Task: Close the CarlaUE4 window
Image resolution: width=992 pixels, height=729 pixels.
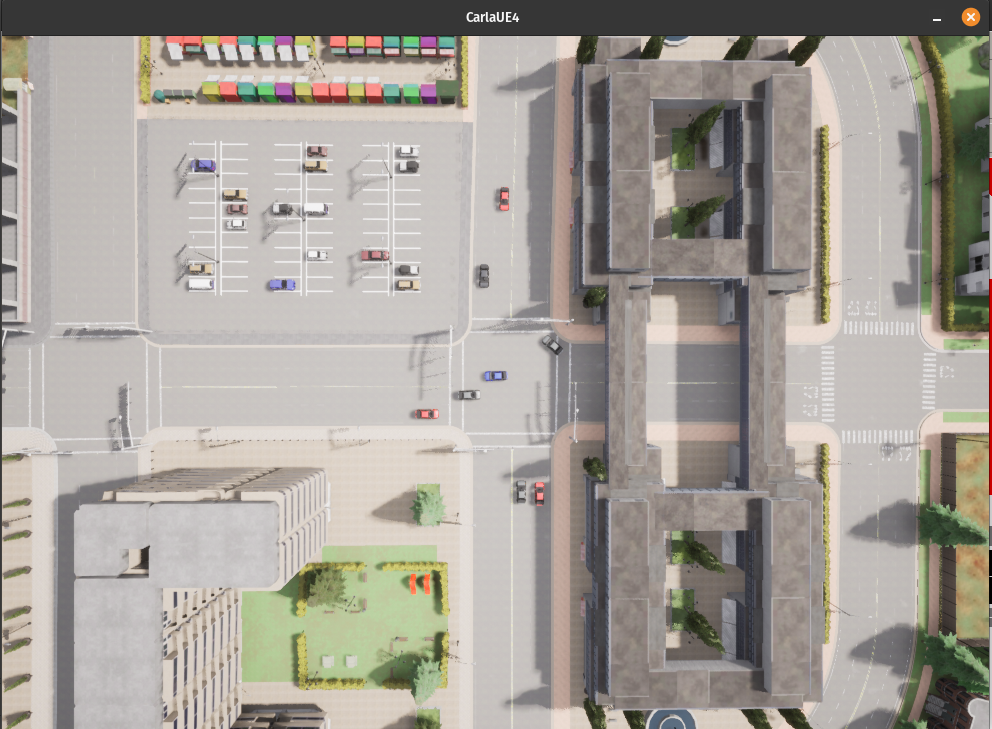Action: tap(970, 17)
